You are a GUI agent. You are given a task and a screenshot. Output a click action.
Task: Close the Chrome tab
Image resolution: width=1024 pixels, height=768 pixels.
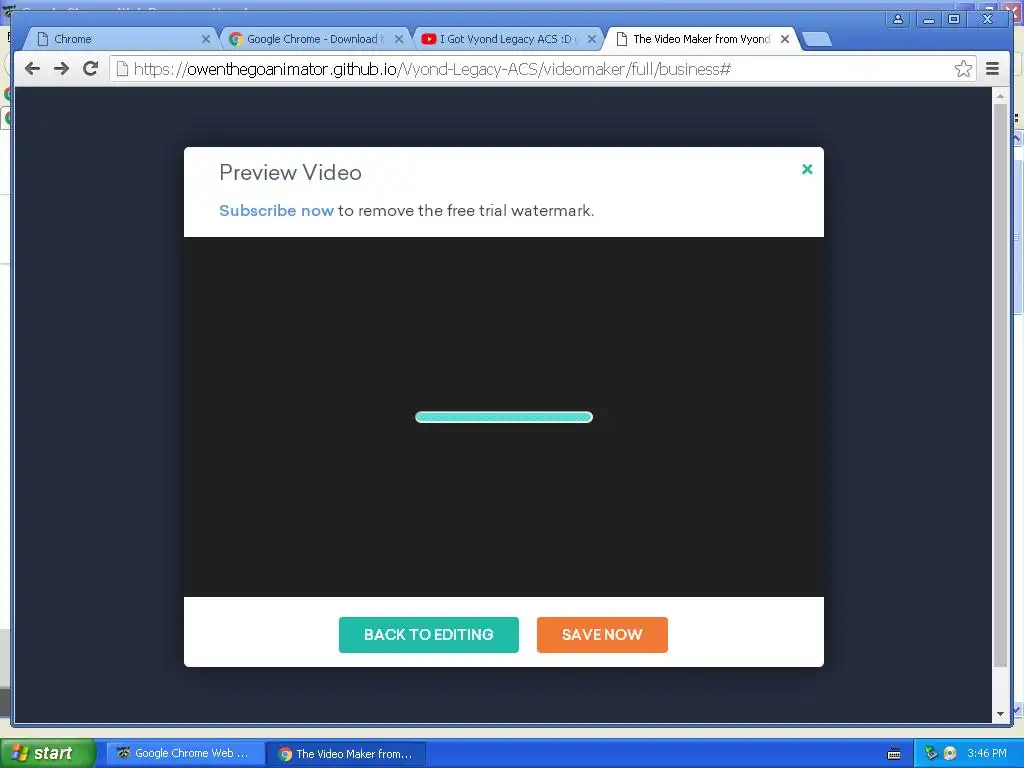coord(206,39)
